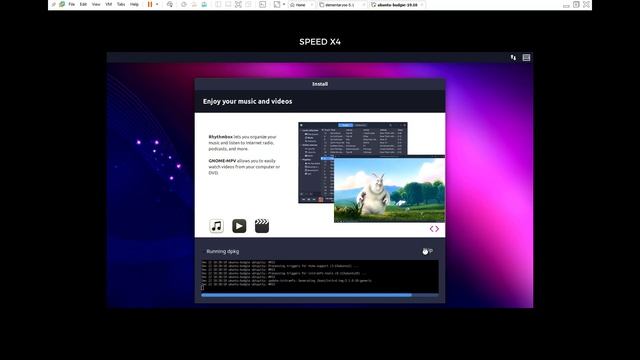The width and height of the screenshot is (640, 360).
Task: Click the send Ctrl+Alt+Del toolbar icon
Action: pos(170,4)
